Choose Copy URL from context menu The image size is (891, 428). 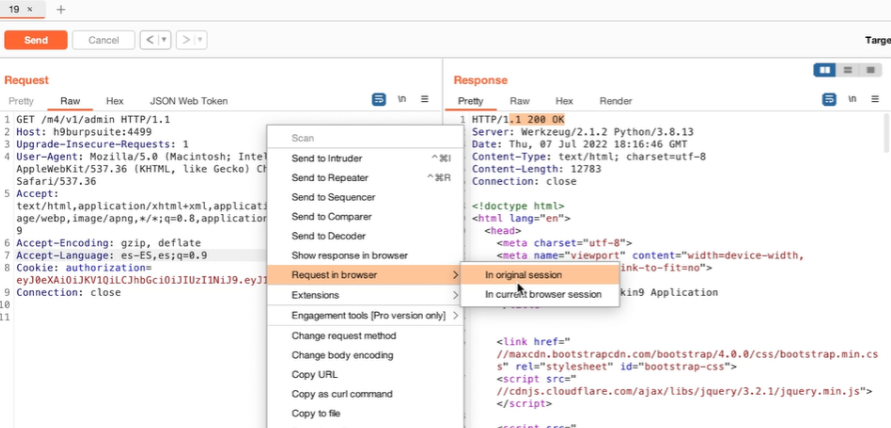point(365,375)
